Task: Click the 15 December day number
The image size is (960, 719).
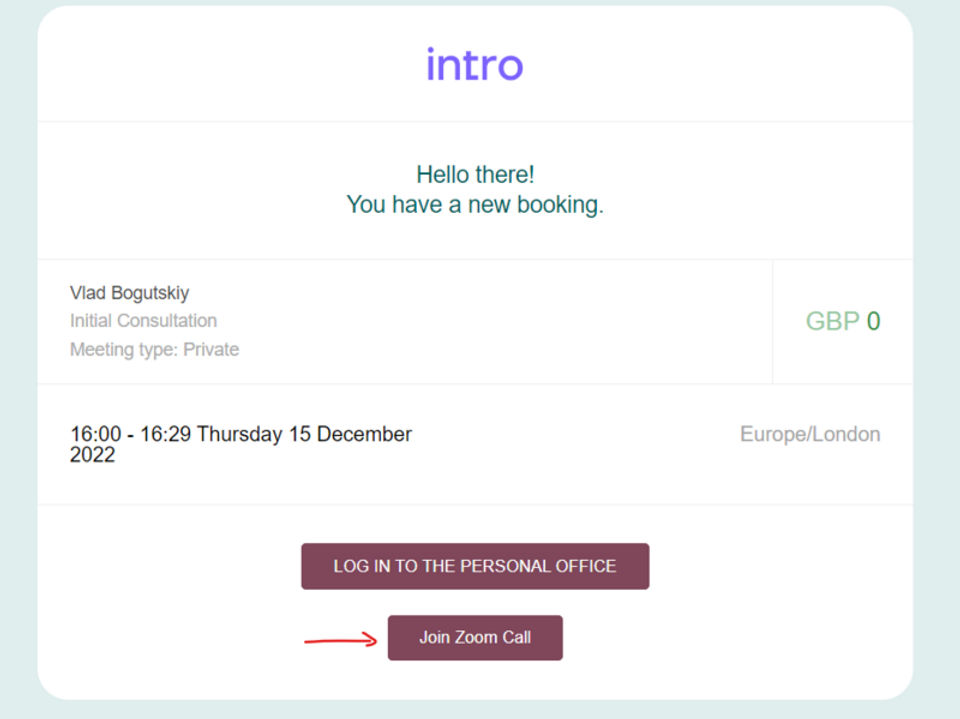Action: click(300, 435)
